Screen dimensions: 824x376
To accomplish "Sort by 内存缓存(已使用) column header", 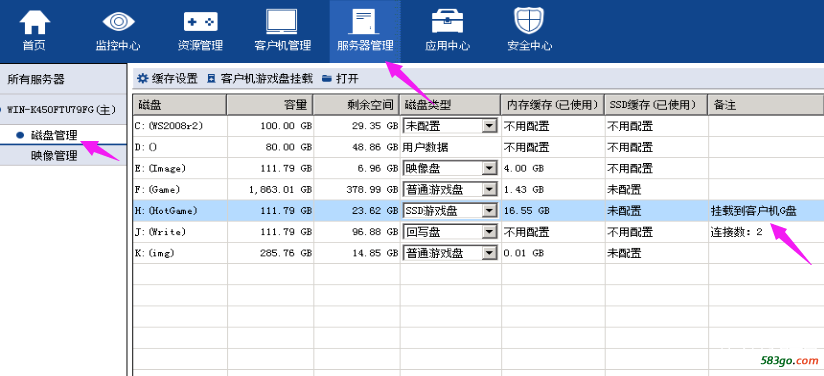I will click(553, 105).
